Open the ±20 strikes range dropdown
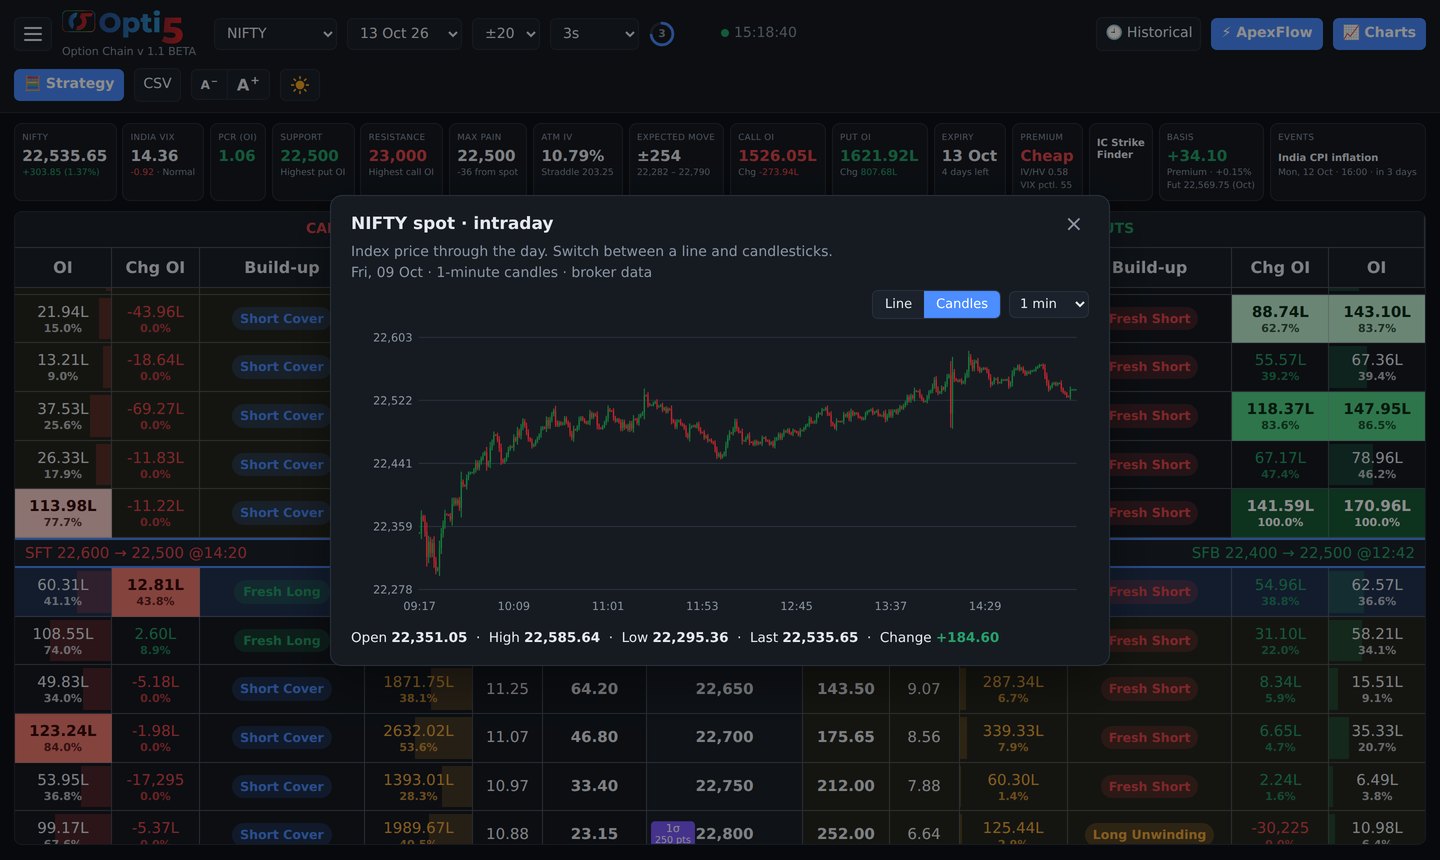The width and height of the screenshot is (1440, 860). [x=506, y=34]
